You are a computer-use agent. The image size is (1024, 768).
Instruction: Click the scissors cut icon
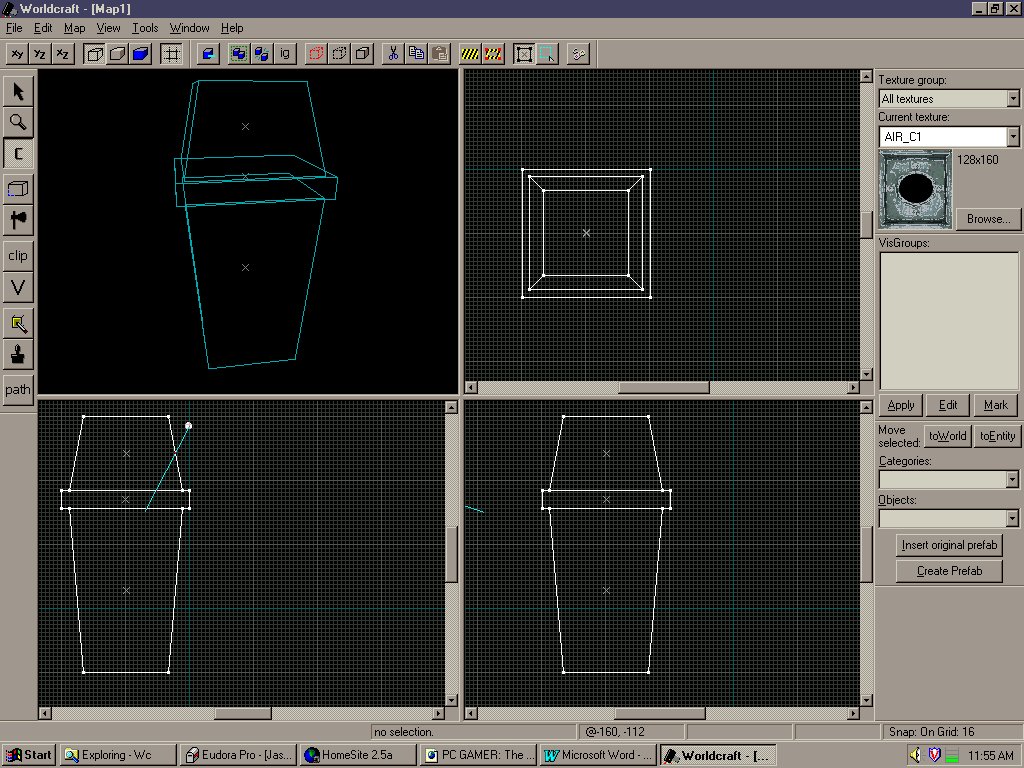pyautogui.click(x=392, y=54)
